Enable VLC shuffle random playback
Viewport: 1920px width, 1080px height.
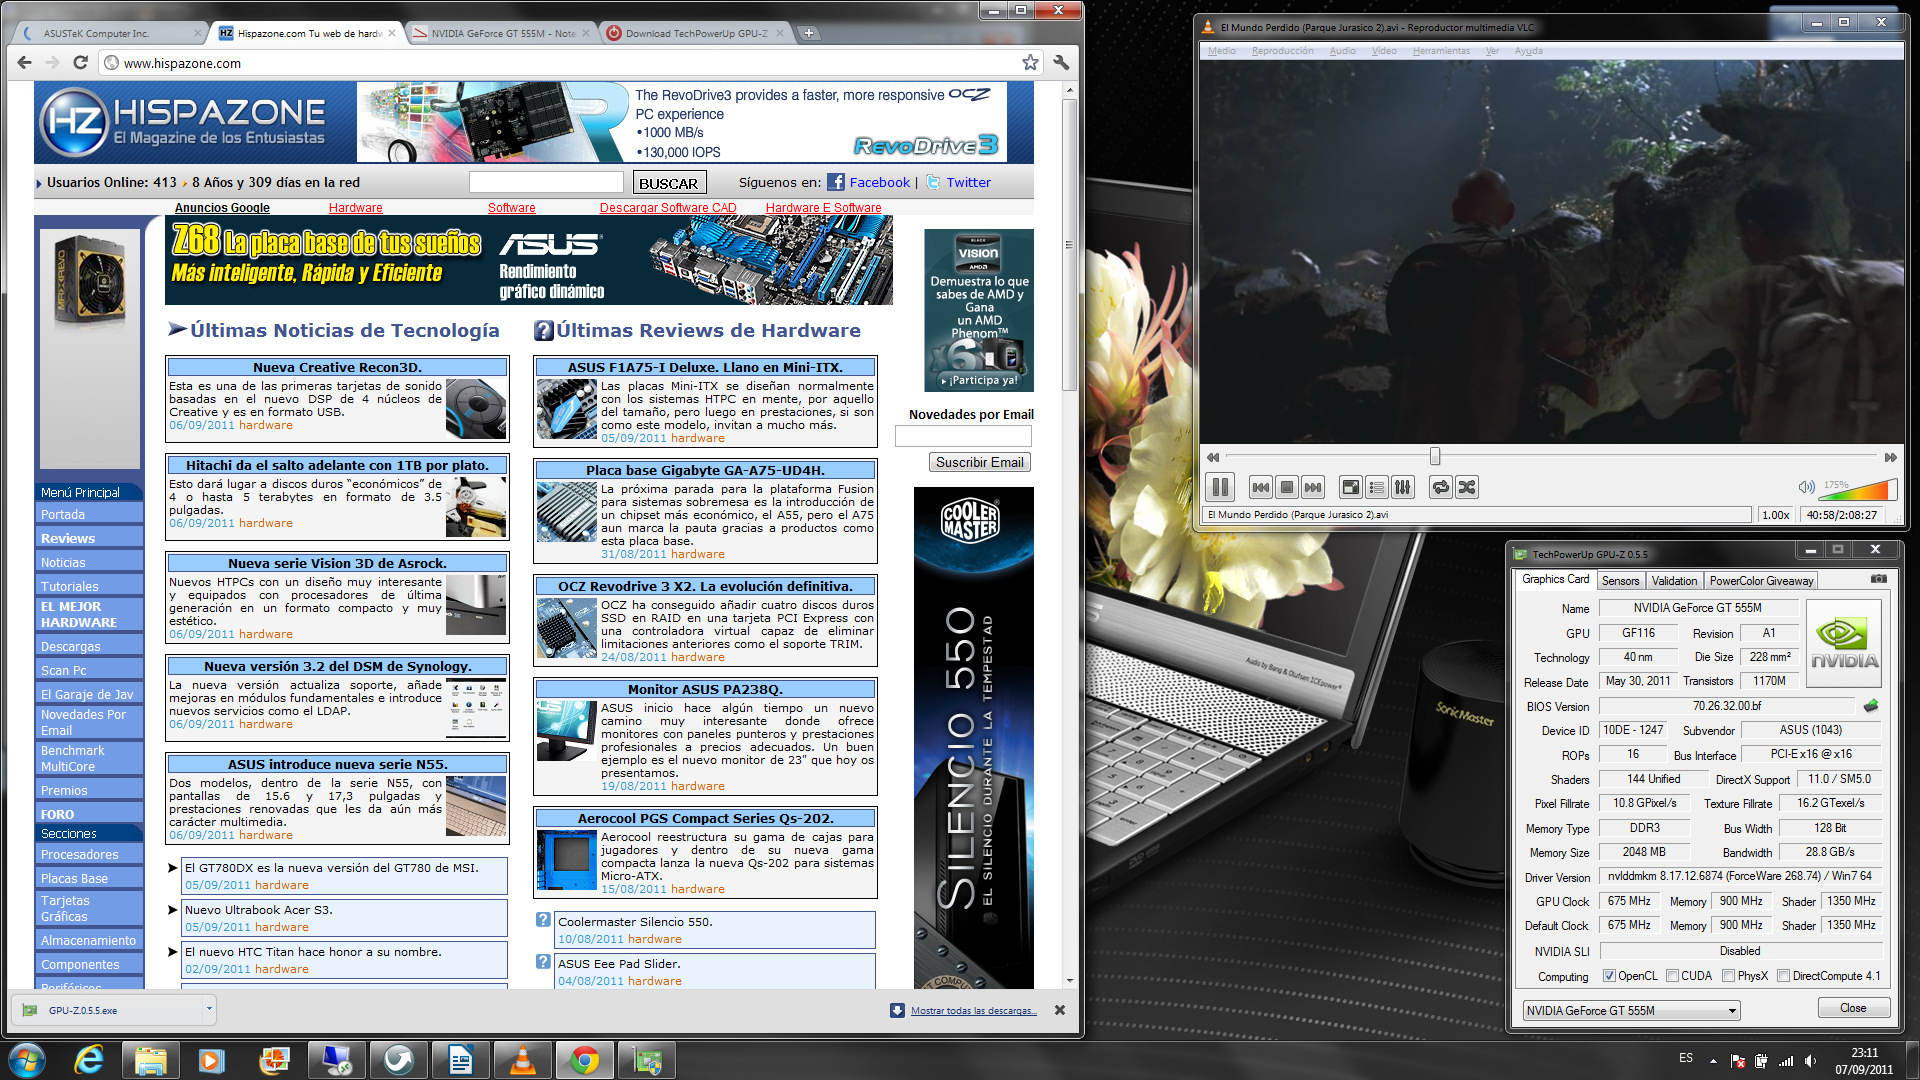point(1467,487)
